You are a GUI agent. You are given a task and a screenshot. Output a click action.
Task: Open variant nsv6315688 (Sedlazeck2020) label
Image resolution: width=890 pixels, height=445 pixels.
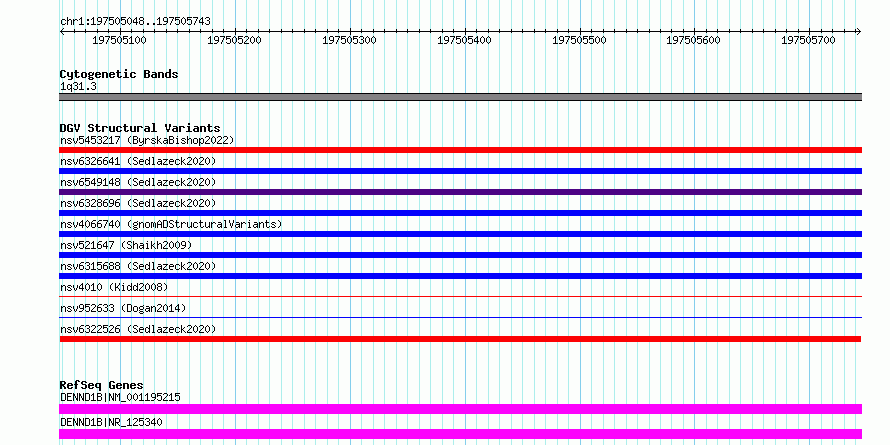pos(138,266)
